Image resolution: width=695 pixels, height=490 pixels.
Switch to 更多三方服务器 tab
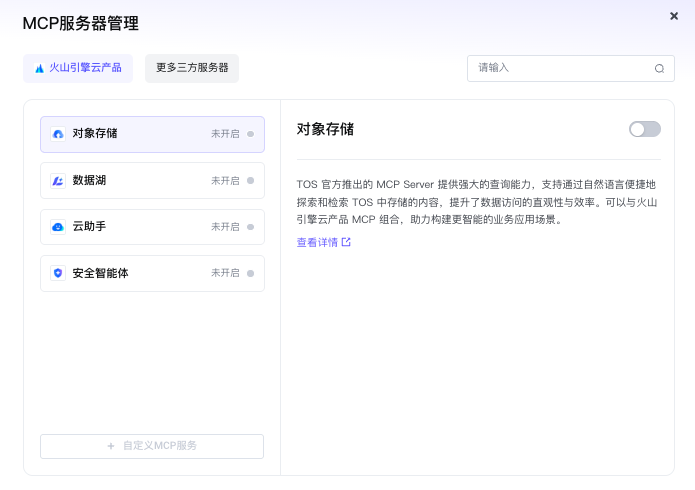pyautogui.click(x=192, y=68)
